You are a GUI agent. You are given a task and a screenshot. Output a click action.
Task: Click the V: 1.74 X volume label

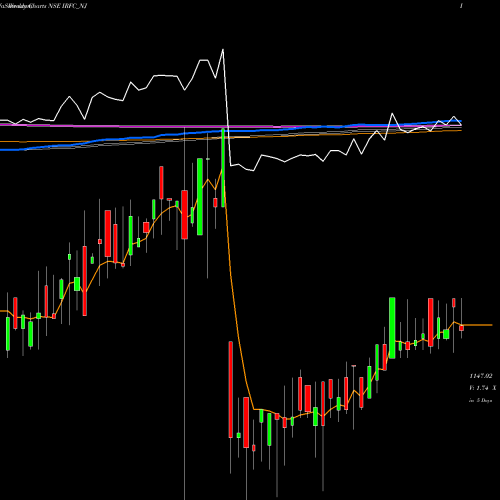click(482, 388)
